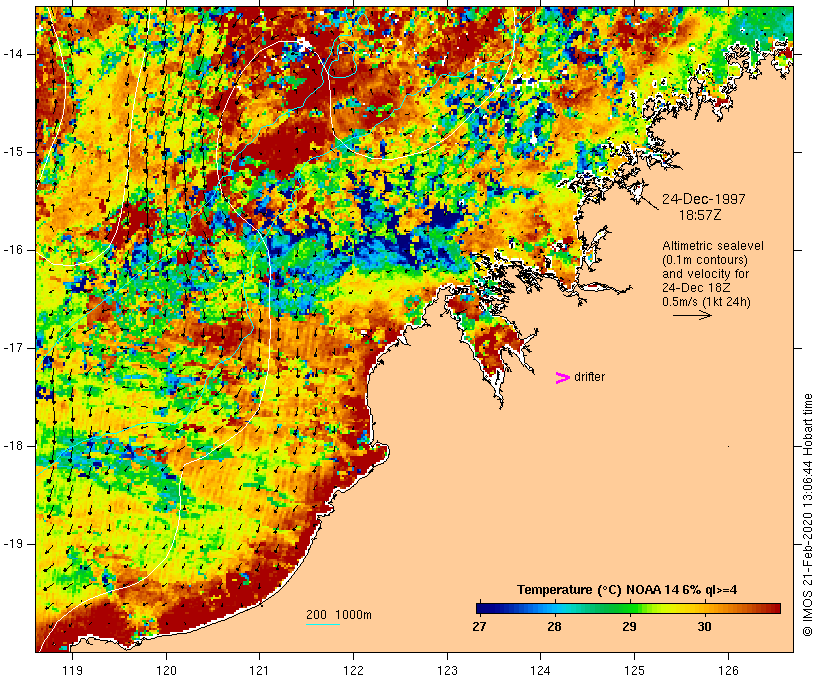Click the colorbar tick label 30
820x680 pixels.
[x=704, y=626]
